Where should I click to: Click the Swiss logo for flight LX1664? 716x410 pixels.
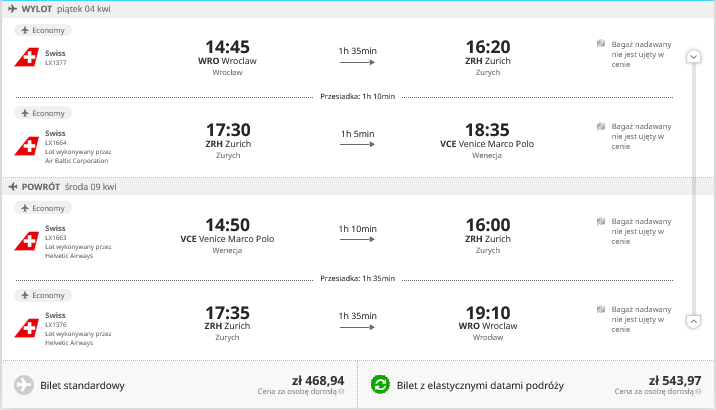[27, 147]
